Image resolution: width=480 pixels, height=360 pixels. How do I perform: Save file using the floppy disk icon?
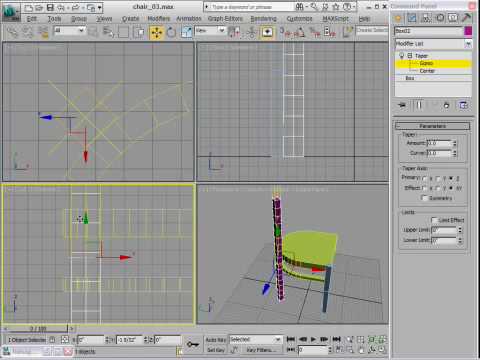[50, 7]
